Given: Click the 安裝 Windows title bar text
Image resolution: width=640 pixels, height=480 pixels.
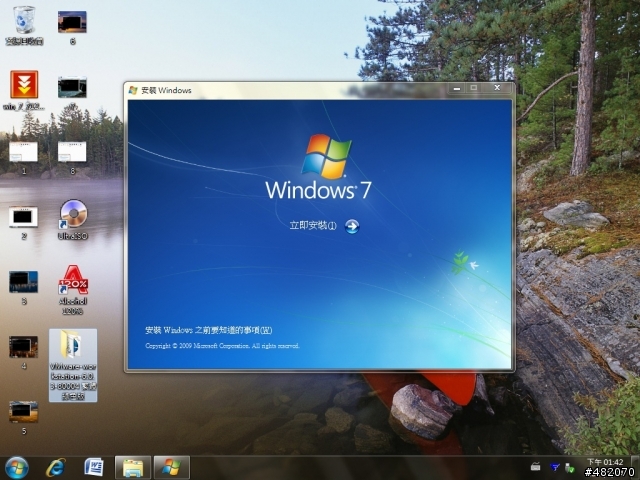Looking at the screenshot, I should coord(166,90).
